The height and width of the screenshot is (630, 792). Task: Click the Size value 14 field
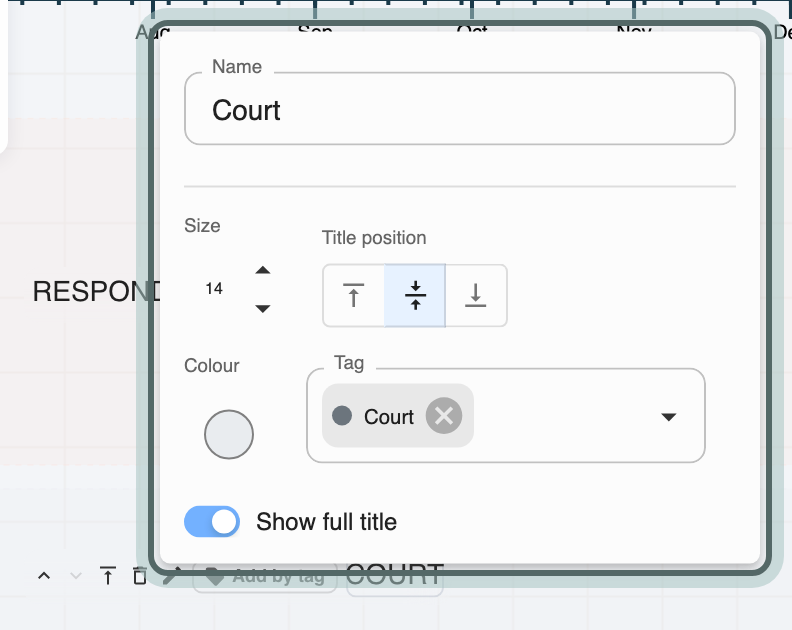click(214, 288)
